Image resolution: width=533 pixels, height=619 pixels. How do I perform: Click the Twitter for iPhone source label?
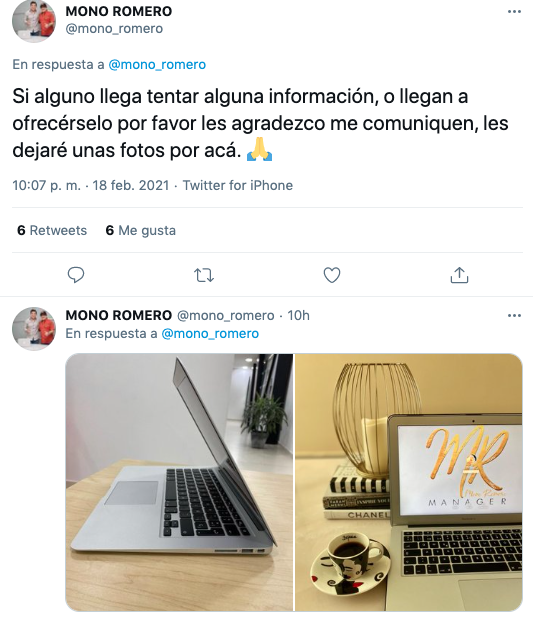tap(238, 185)
